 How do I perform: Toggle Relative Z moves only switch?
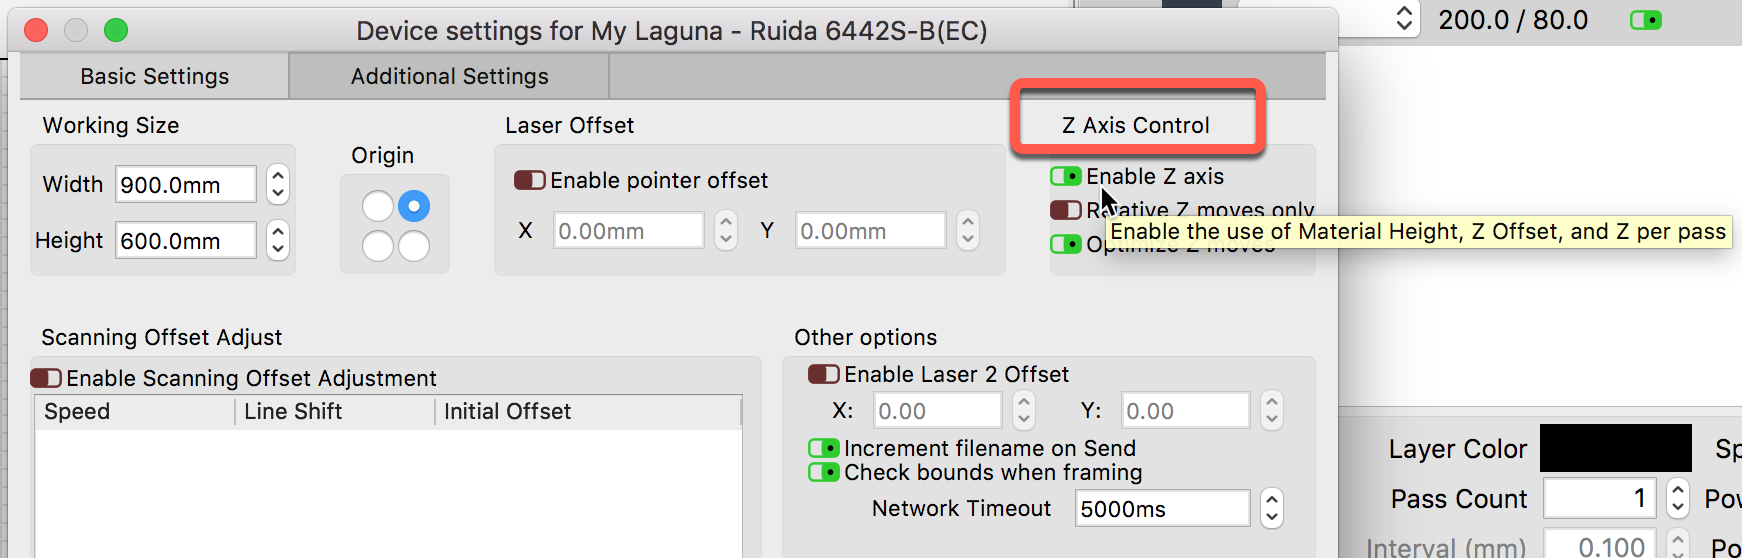1066,210
